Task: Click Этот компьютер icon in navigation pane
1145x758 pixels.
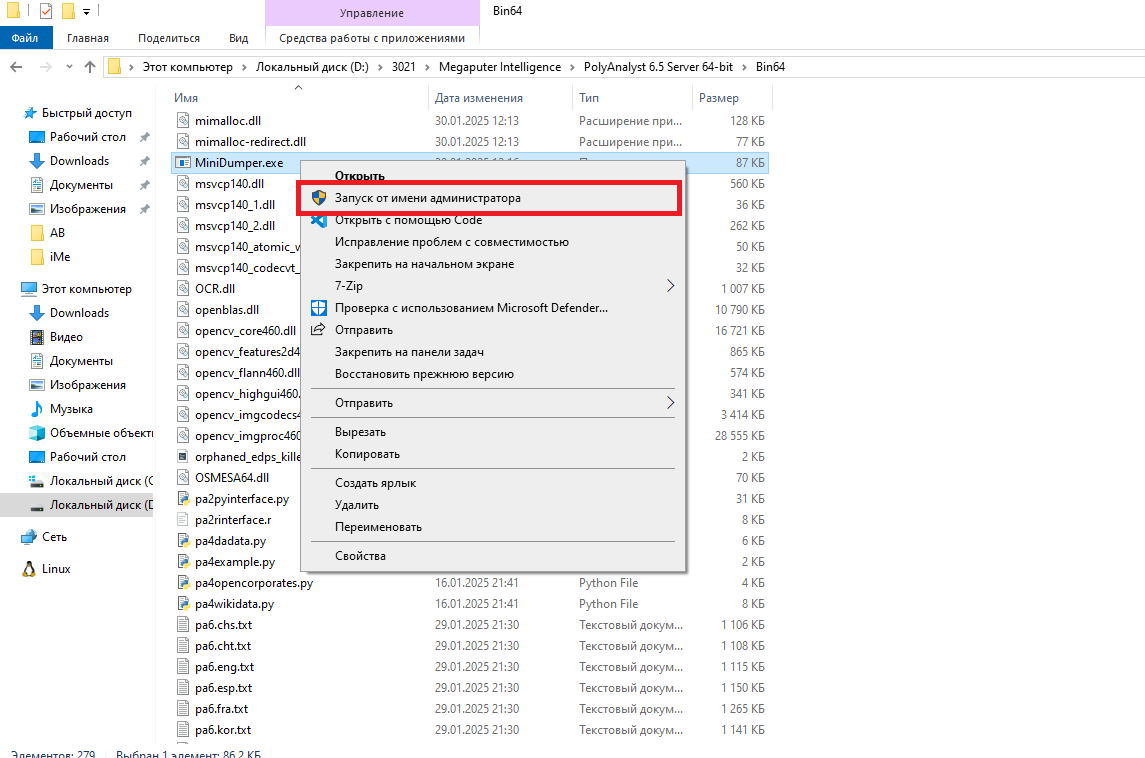Action: pyautogui.click(x=29, y=289)
